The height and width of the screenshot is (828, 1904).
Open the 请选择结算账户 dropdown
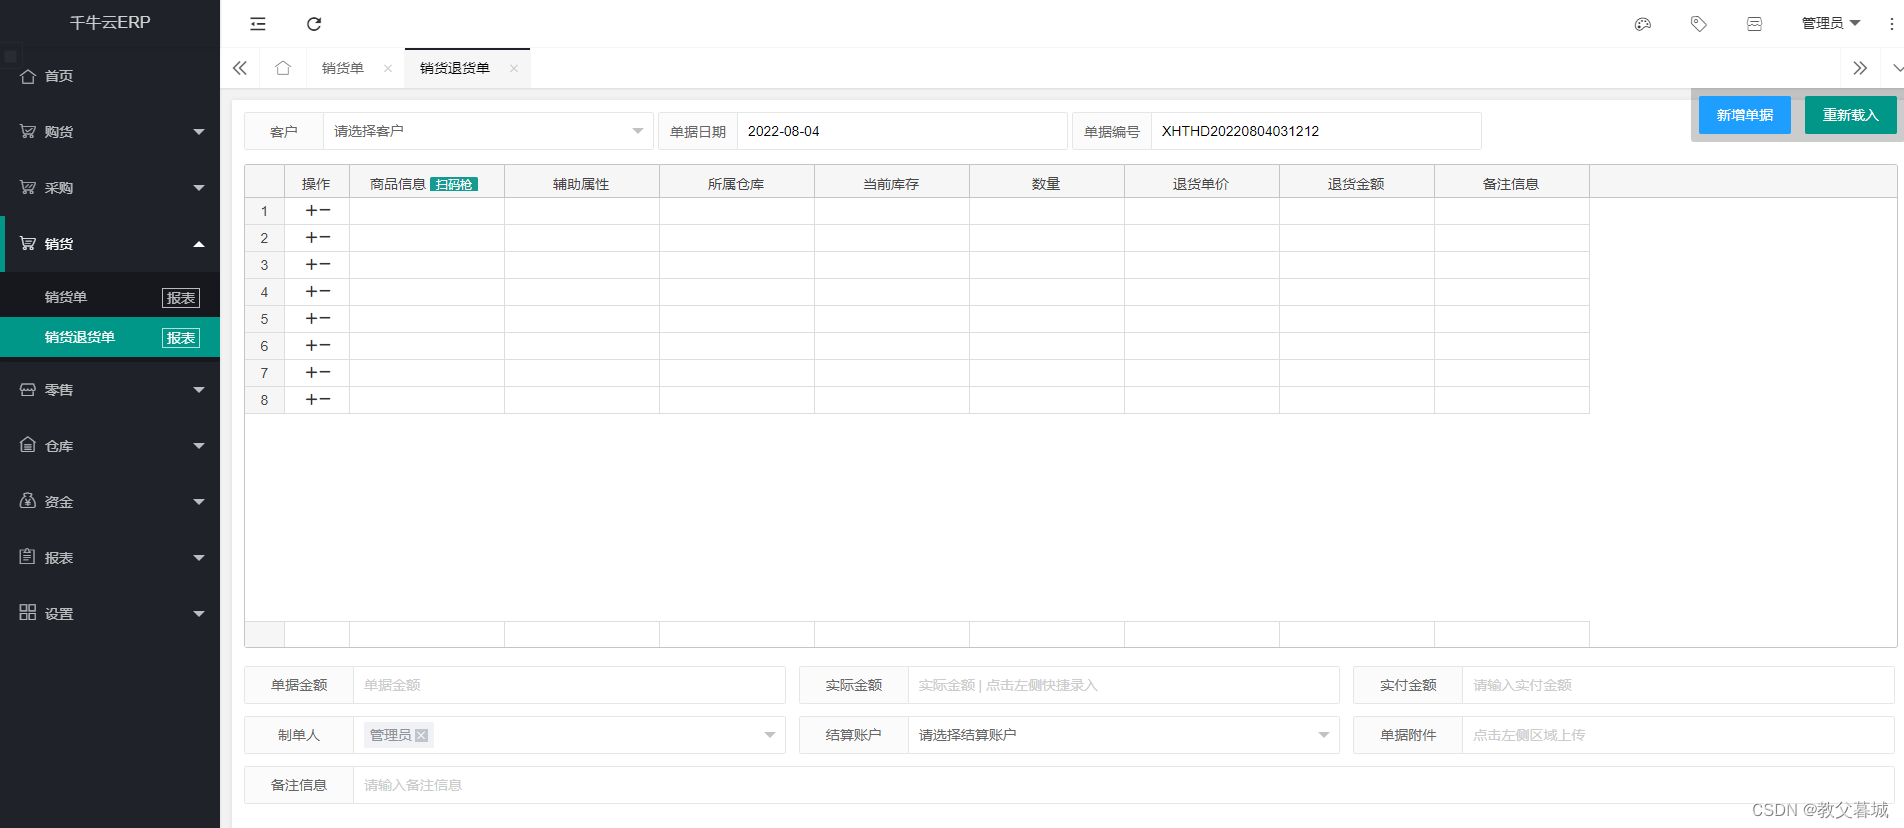coord(1123,735)
